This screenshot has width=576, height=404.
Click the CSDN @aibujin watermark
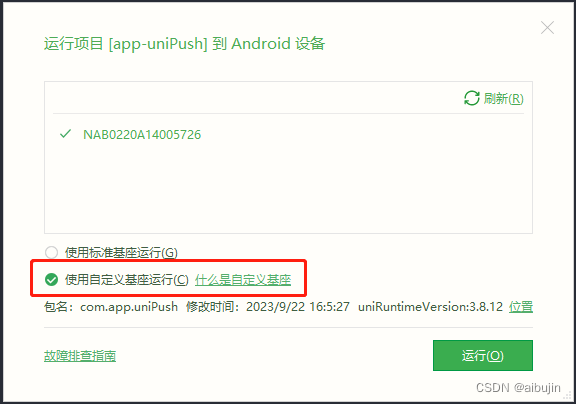[518, 388]
